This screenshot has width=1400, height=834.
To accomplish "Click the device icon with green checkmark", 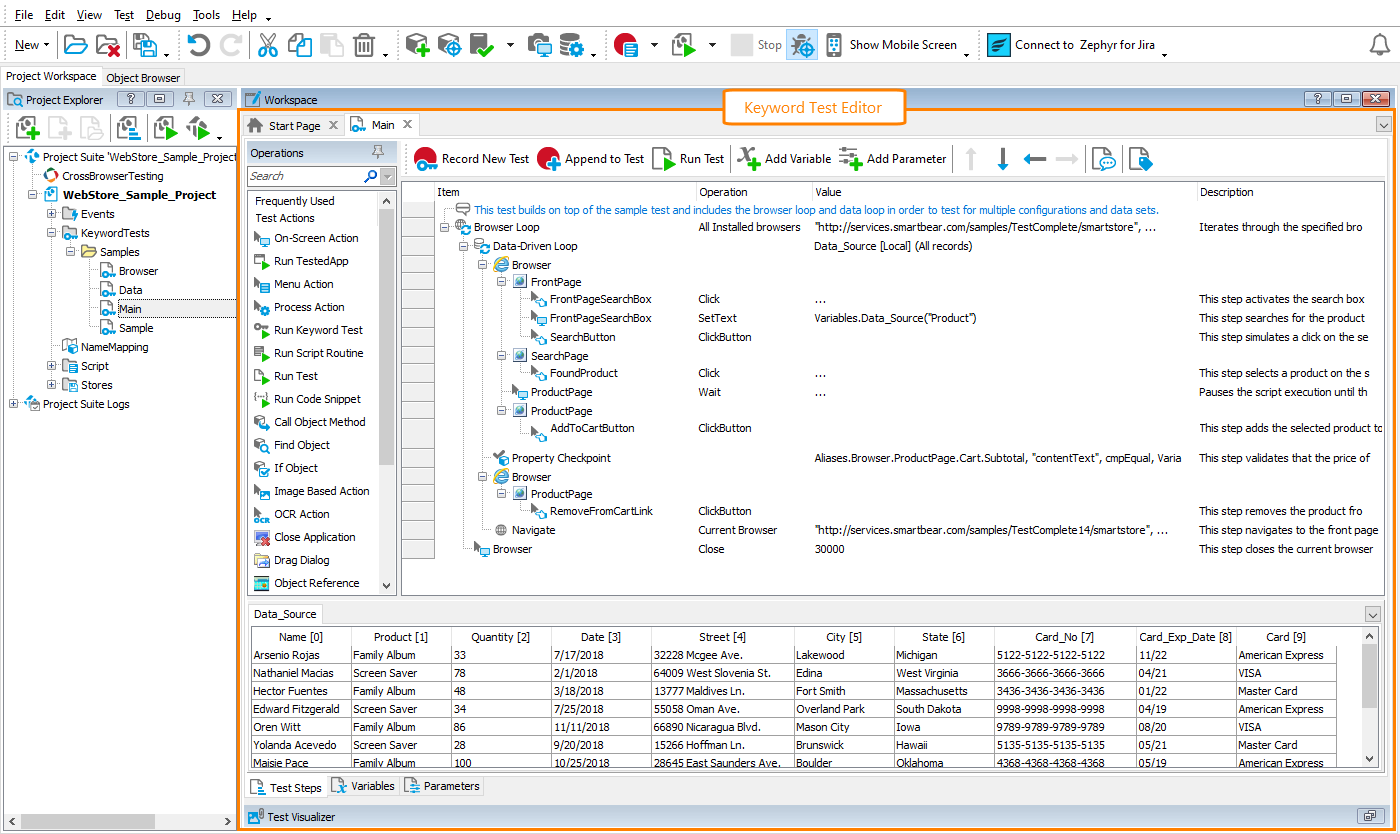I will tap(483, 45).
